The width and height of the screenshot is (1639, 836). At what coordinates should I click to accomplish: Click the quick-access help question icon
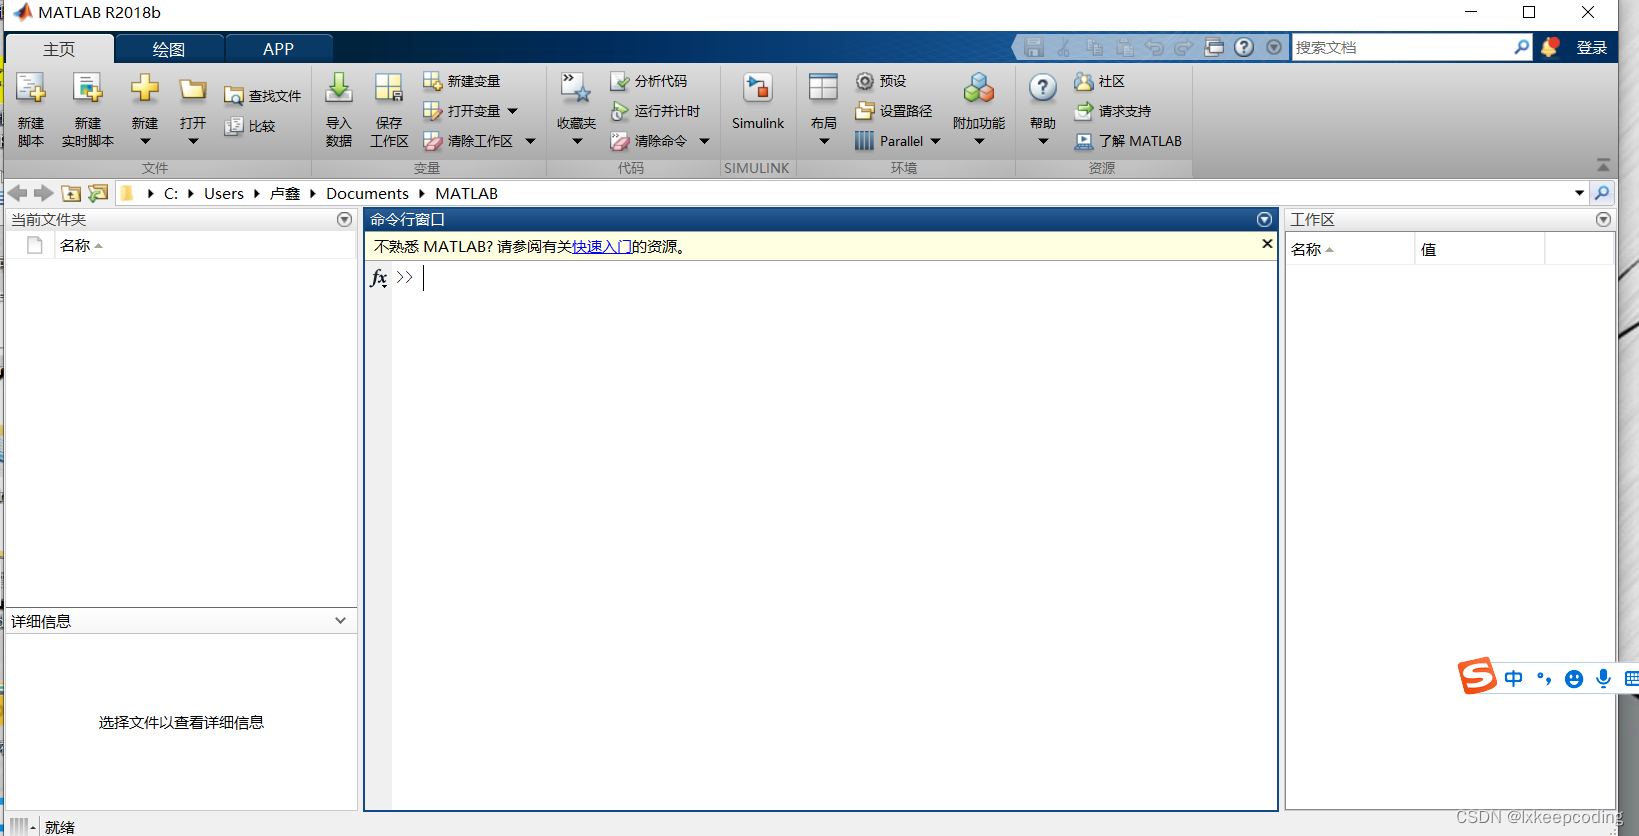[x=1244, y=47]
